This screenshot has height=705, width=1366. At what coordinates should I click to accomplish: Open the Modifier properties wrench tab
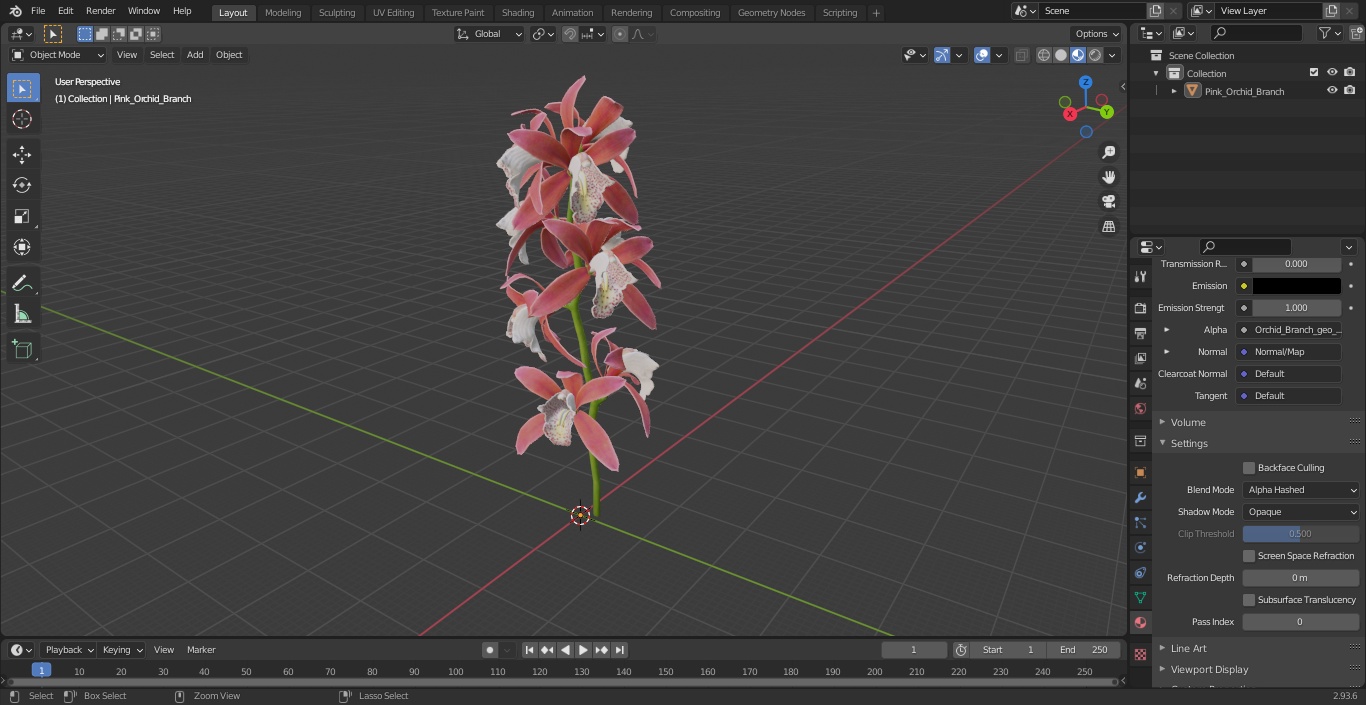click(x=1140, y=497)
